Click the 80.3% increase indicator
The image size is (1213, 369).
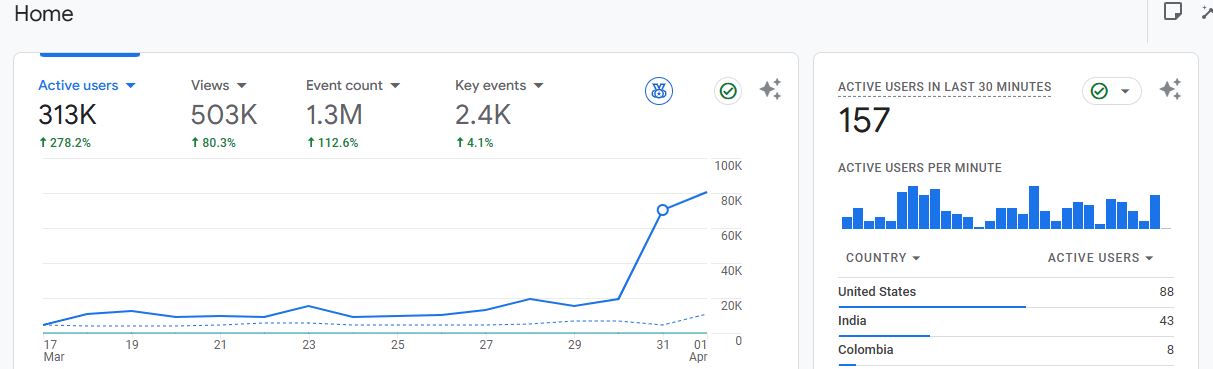pyautogui.click(x=214, y=143)
